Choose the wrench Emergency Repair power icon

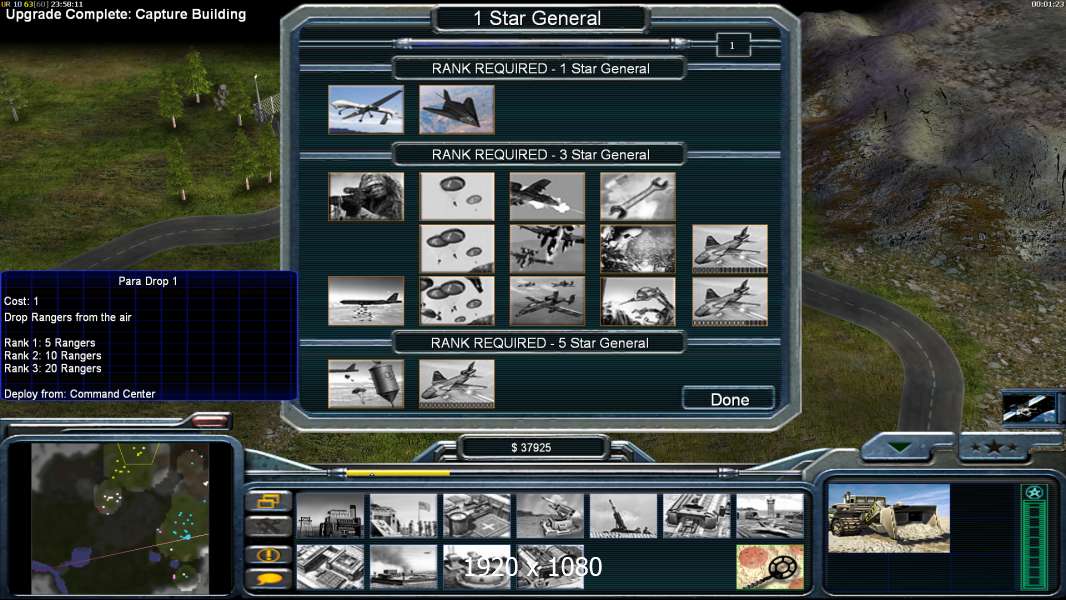pyautogui.click(x=638, y=196)
